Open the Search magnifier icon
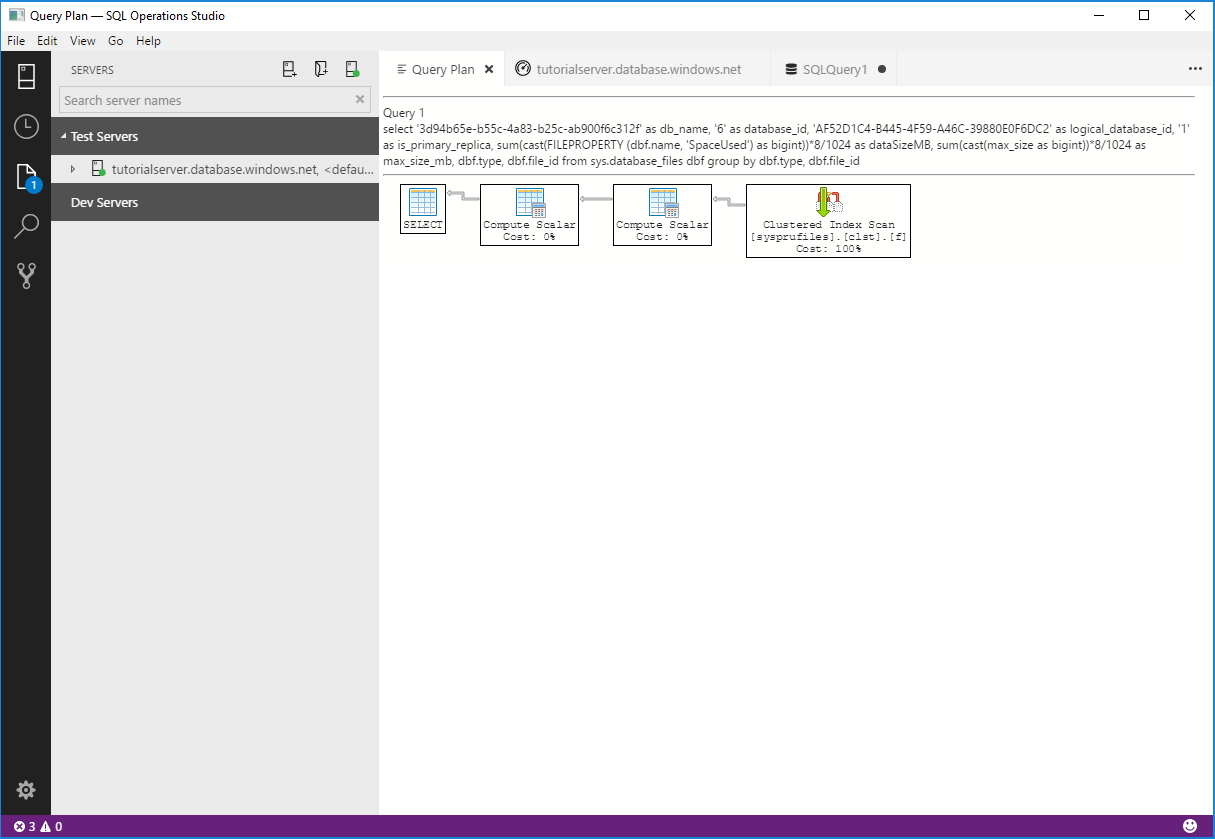This screenshot has width=1215, height=839. [26, 226]
